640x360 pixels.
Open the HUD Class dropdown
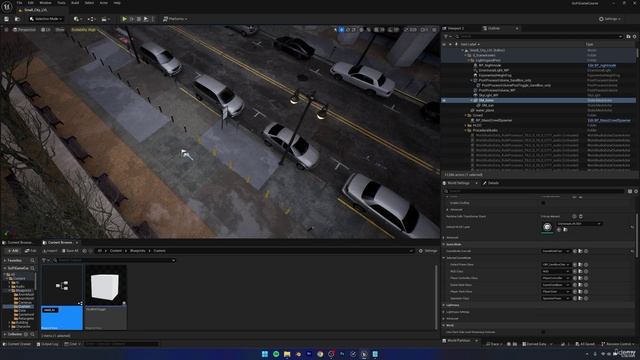click(x=556, y=271)
